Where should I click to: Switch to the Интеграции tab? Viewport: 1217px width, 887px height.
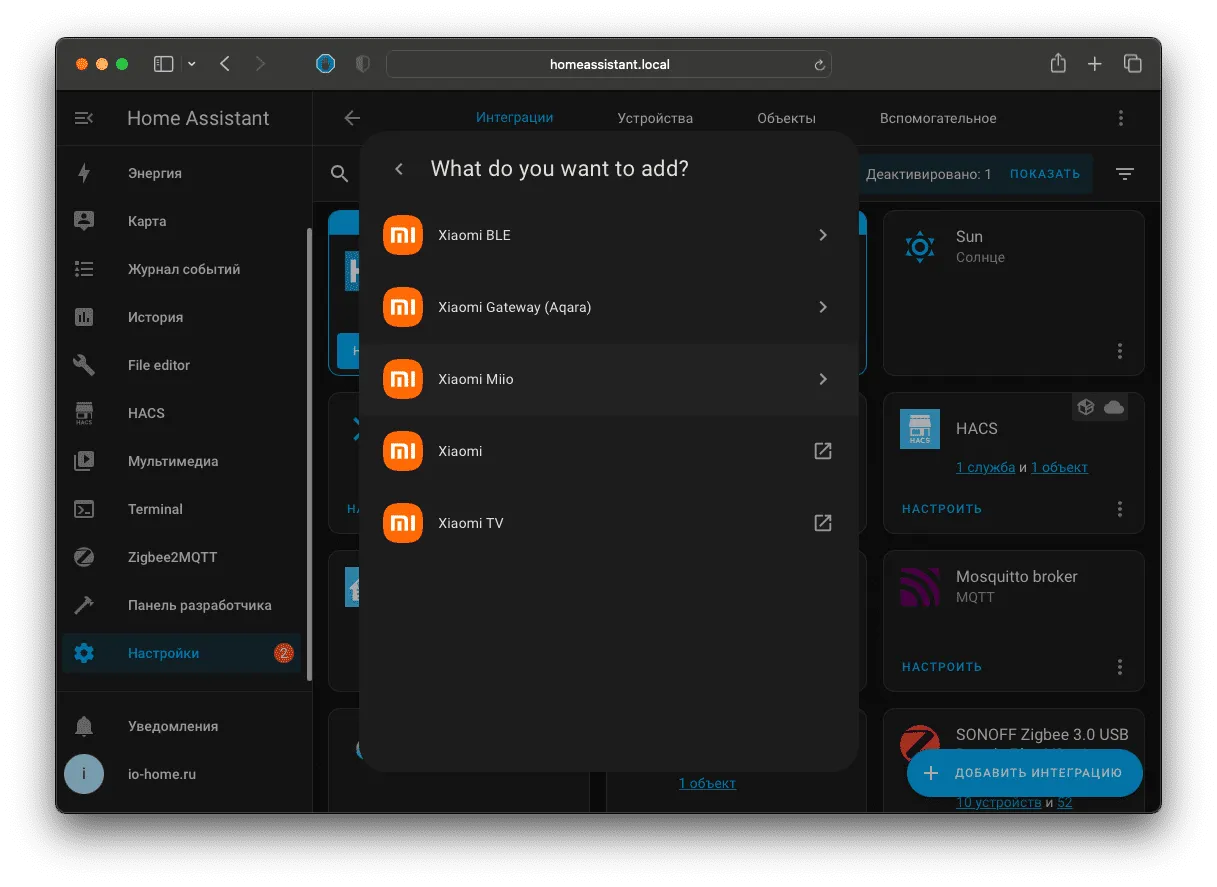tap(514, 117)
